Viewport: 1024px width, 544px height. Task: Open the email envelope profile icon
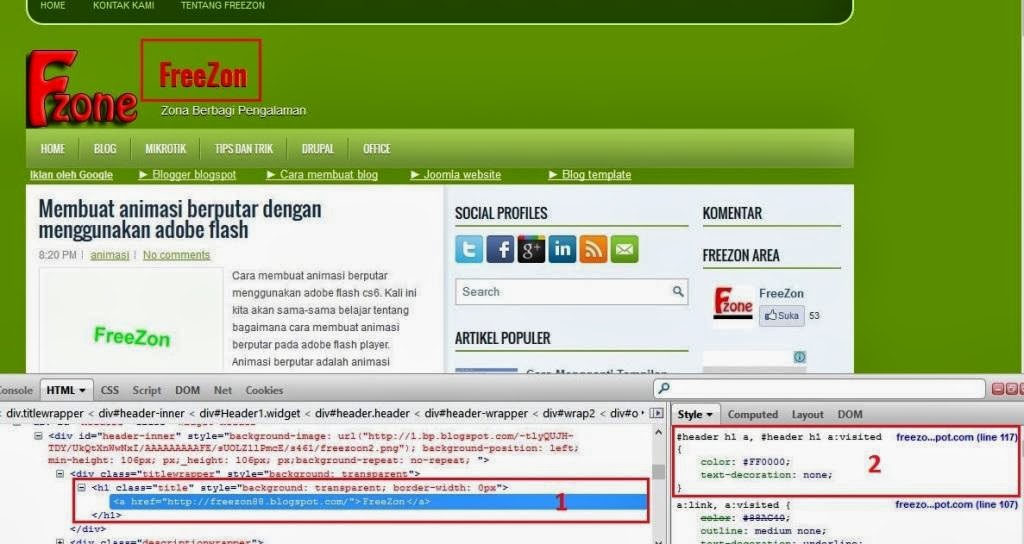[624, 249]
